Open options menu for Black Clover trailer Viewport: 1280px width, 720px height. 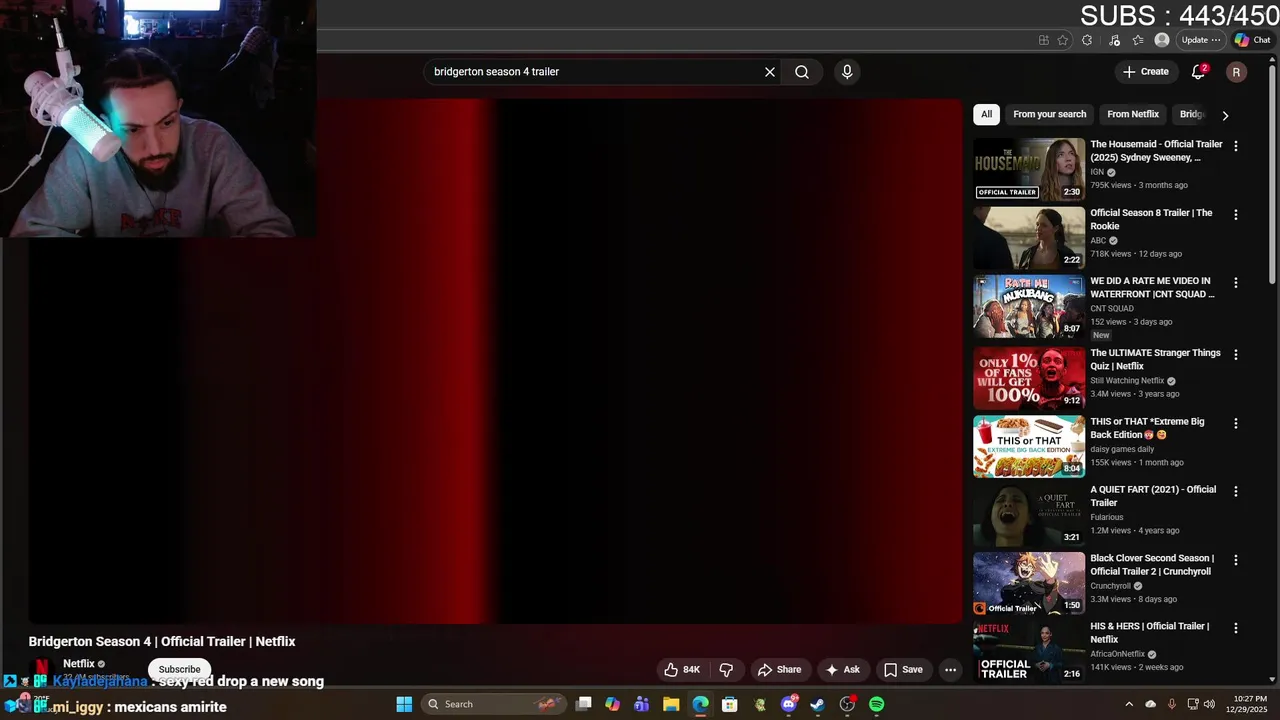point(1236,561)
